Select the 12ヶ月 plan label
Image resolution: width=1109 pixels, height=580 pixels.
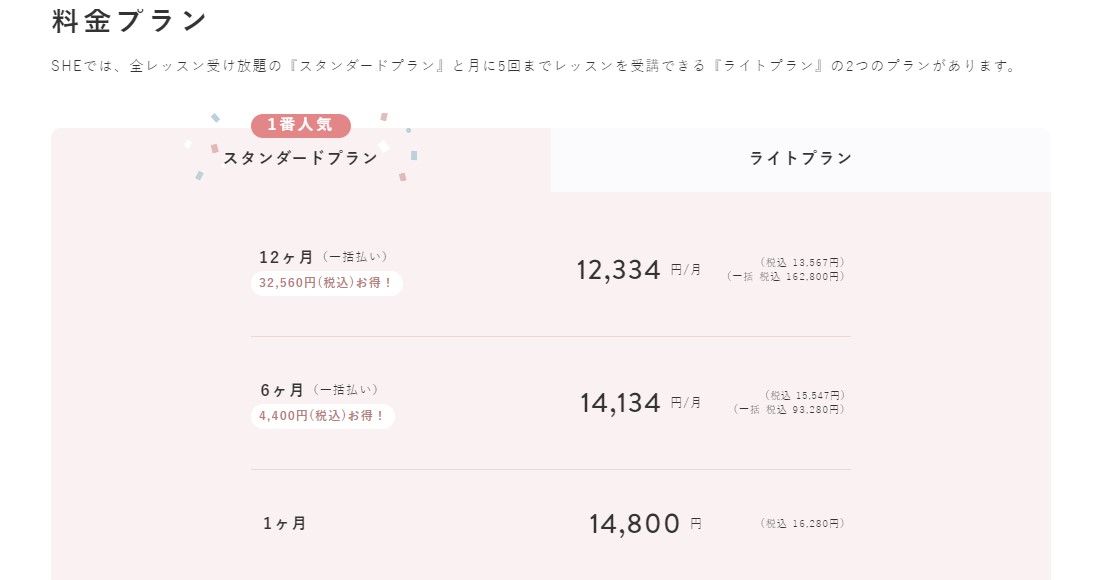pyautogui.click(x=286, y=257)
